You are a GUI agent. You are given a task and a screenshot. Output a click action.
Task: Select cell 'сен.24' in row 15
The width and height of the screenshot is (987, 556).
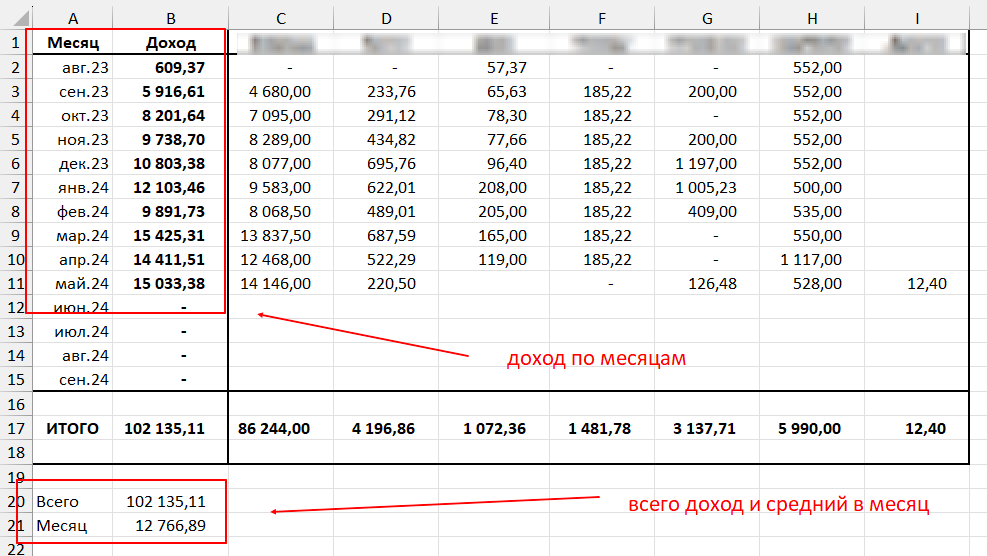[x=72, y=380]
